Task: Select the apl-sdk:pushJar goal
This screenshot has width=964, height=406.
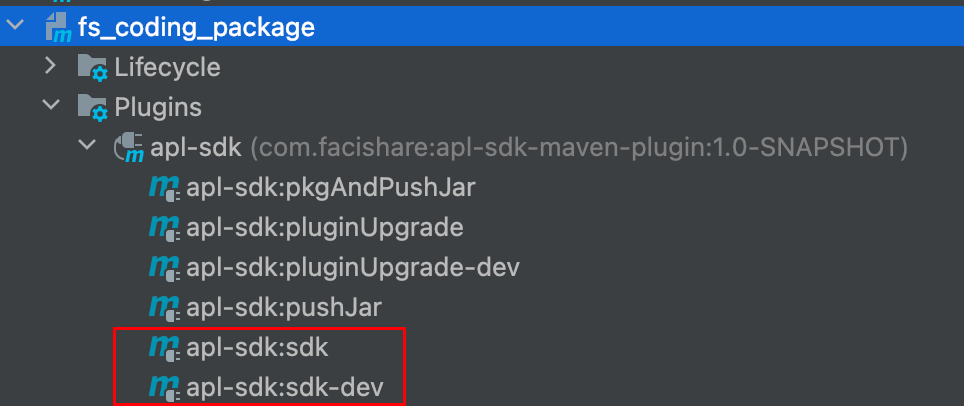Action: (283, 307)
